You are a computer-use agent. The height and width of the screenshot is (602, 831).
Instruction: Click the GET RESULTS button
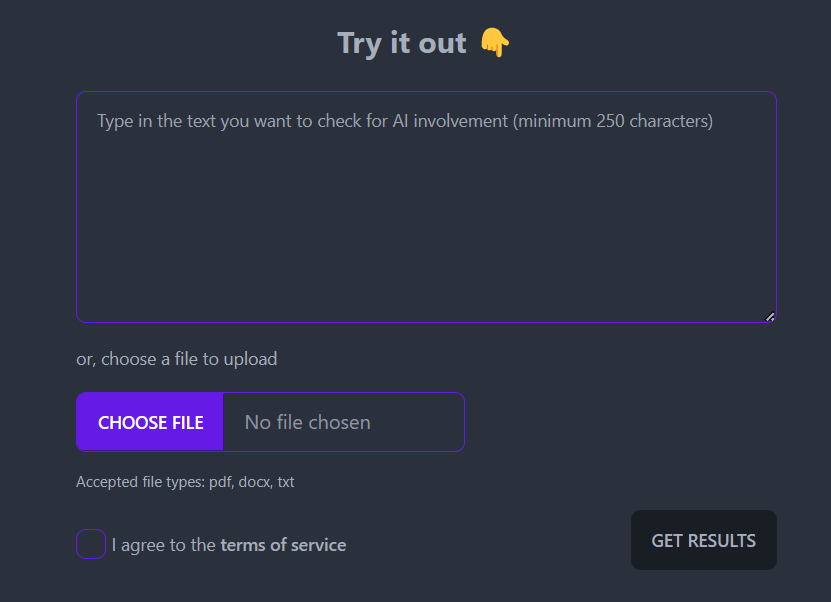(703, 541)
